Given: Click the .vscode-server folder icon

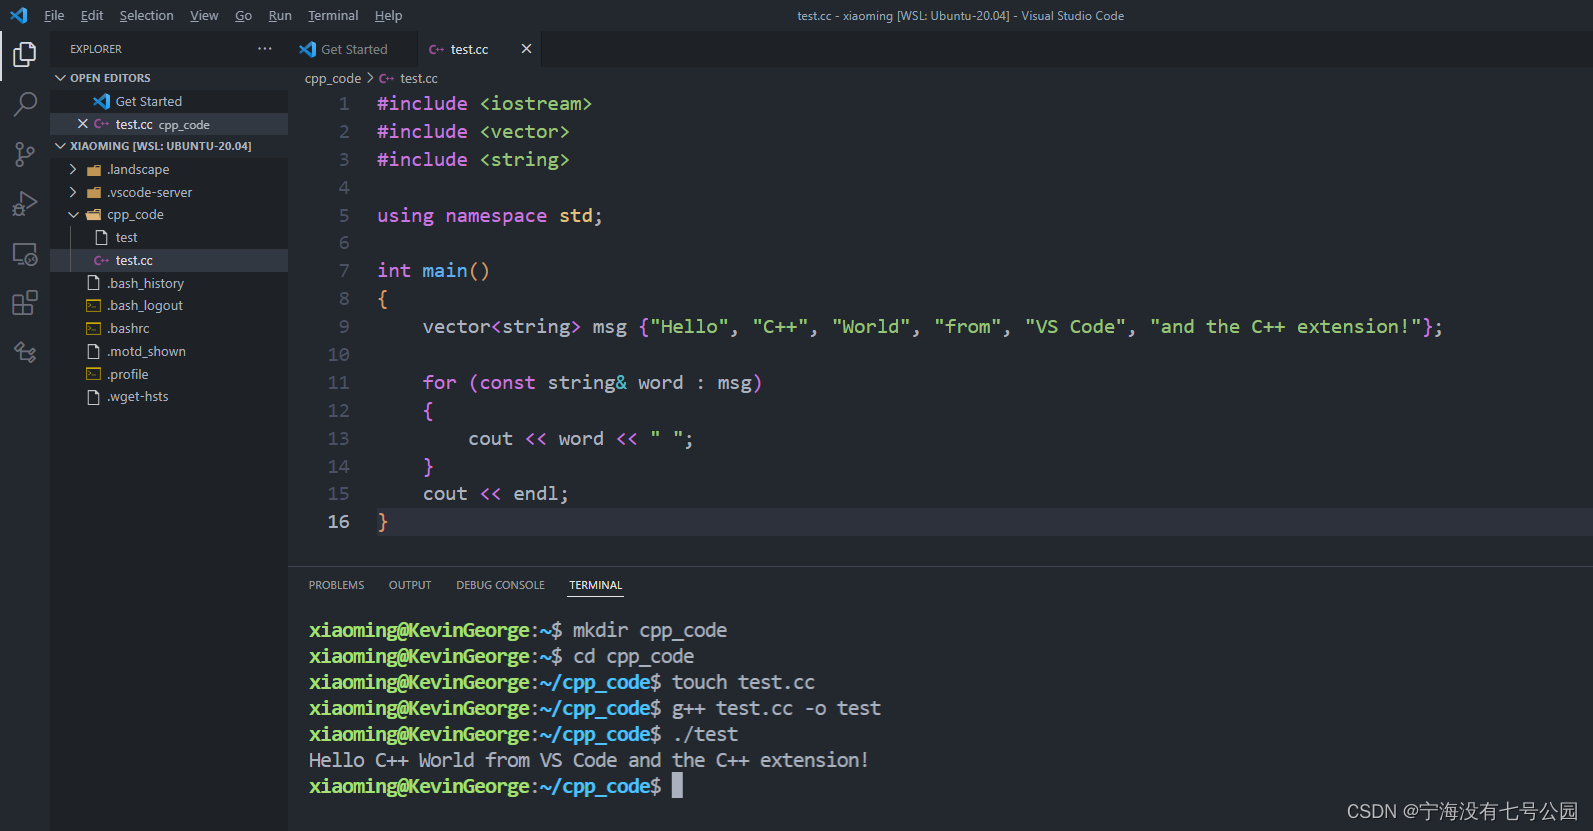Looking at the screenshot, I should click(94, 193).
